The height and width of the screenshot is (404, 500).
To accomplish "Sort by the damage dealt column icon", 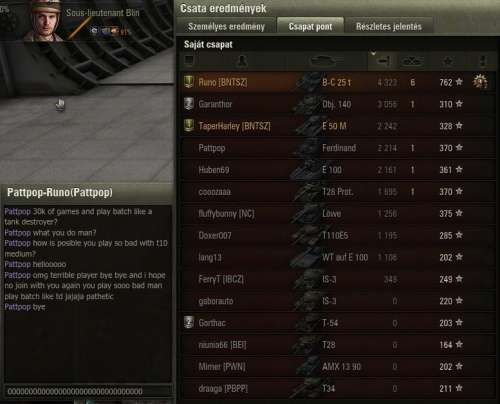I will (x=383, y=61).
